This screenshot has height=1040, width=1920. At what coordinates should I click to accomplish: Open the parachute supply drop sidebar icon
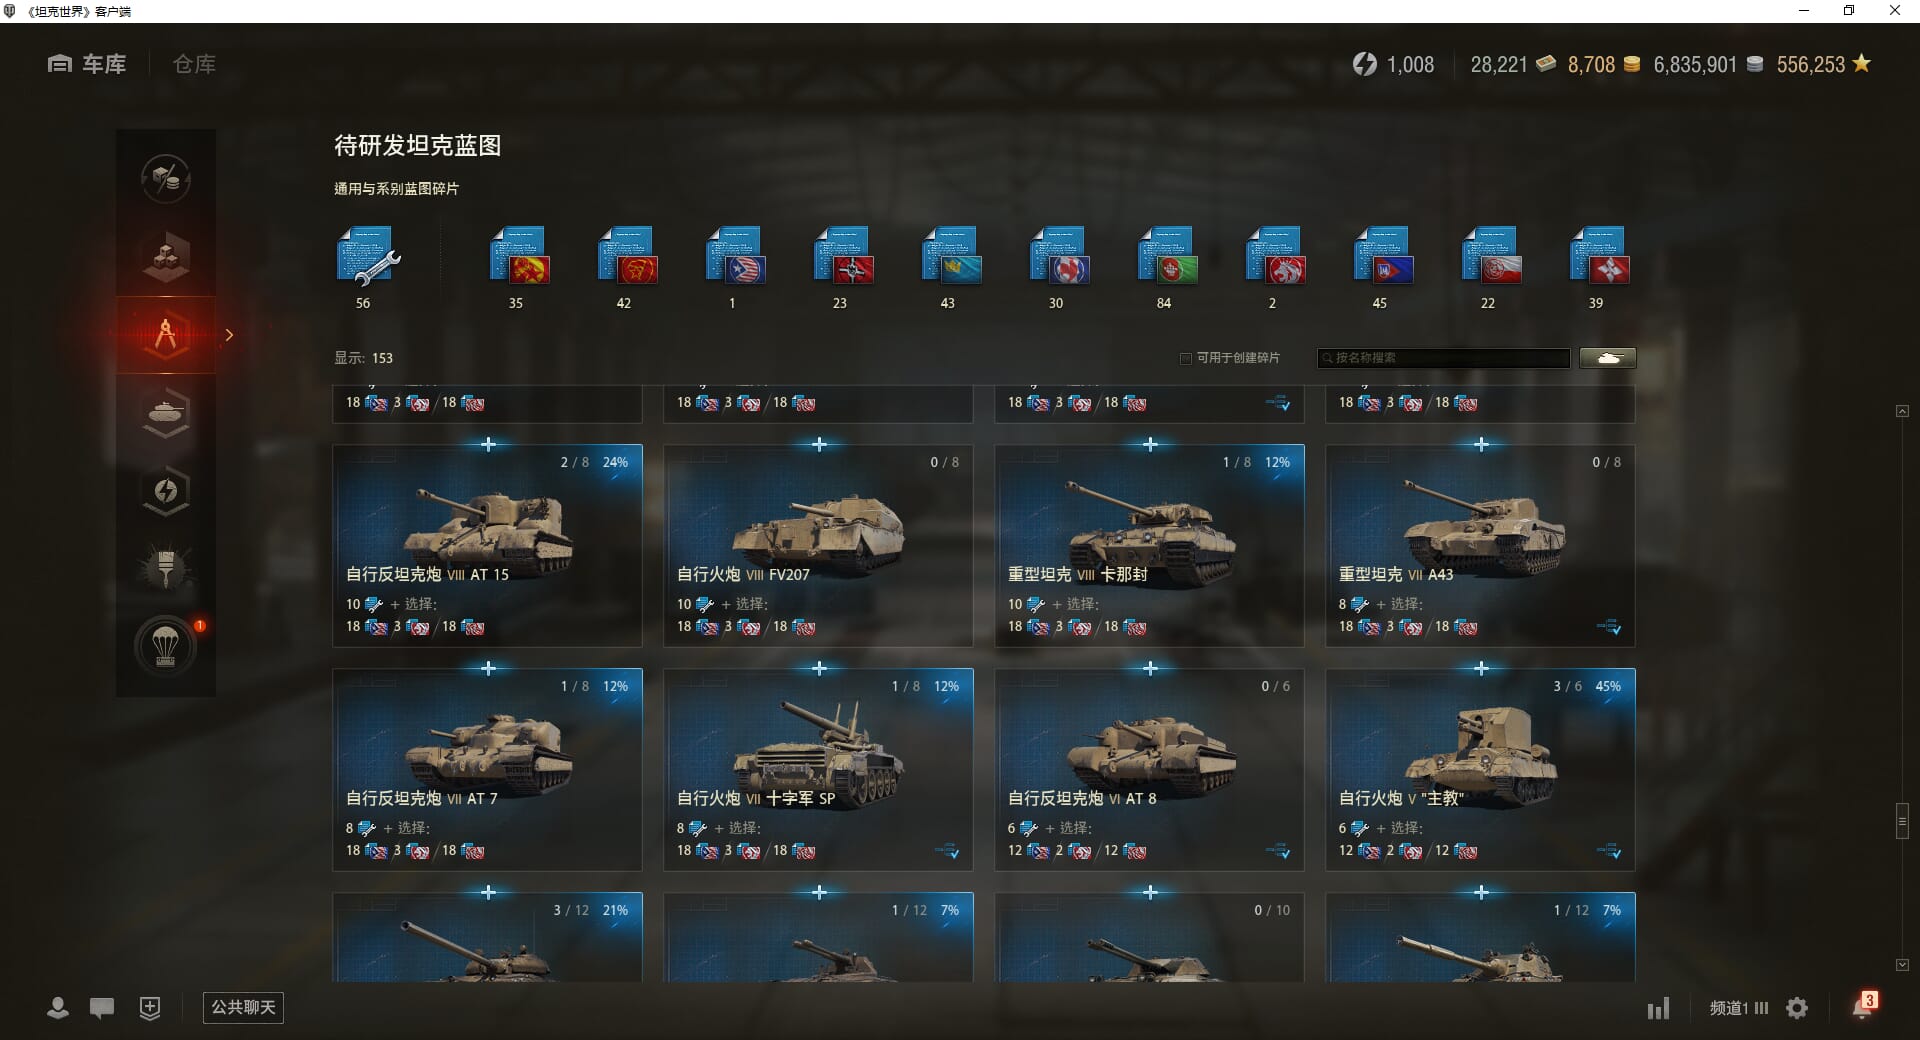(166, 646)
